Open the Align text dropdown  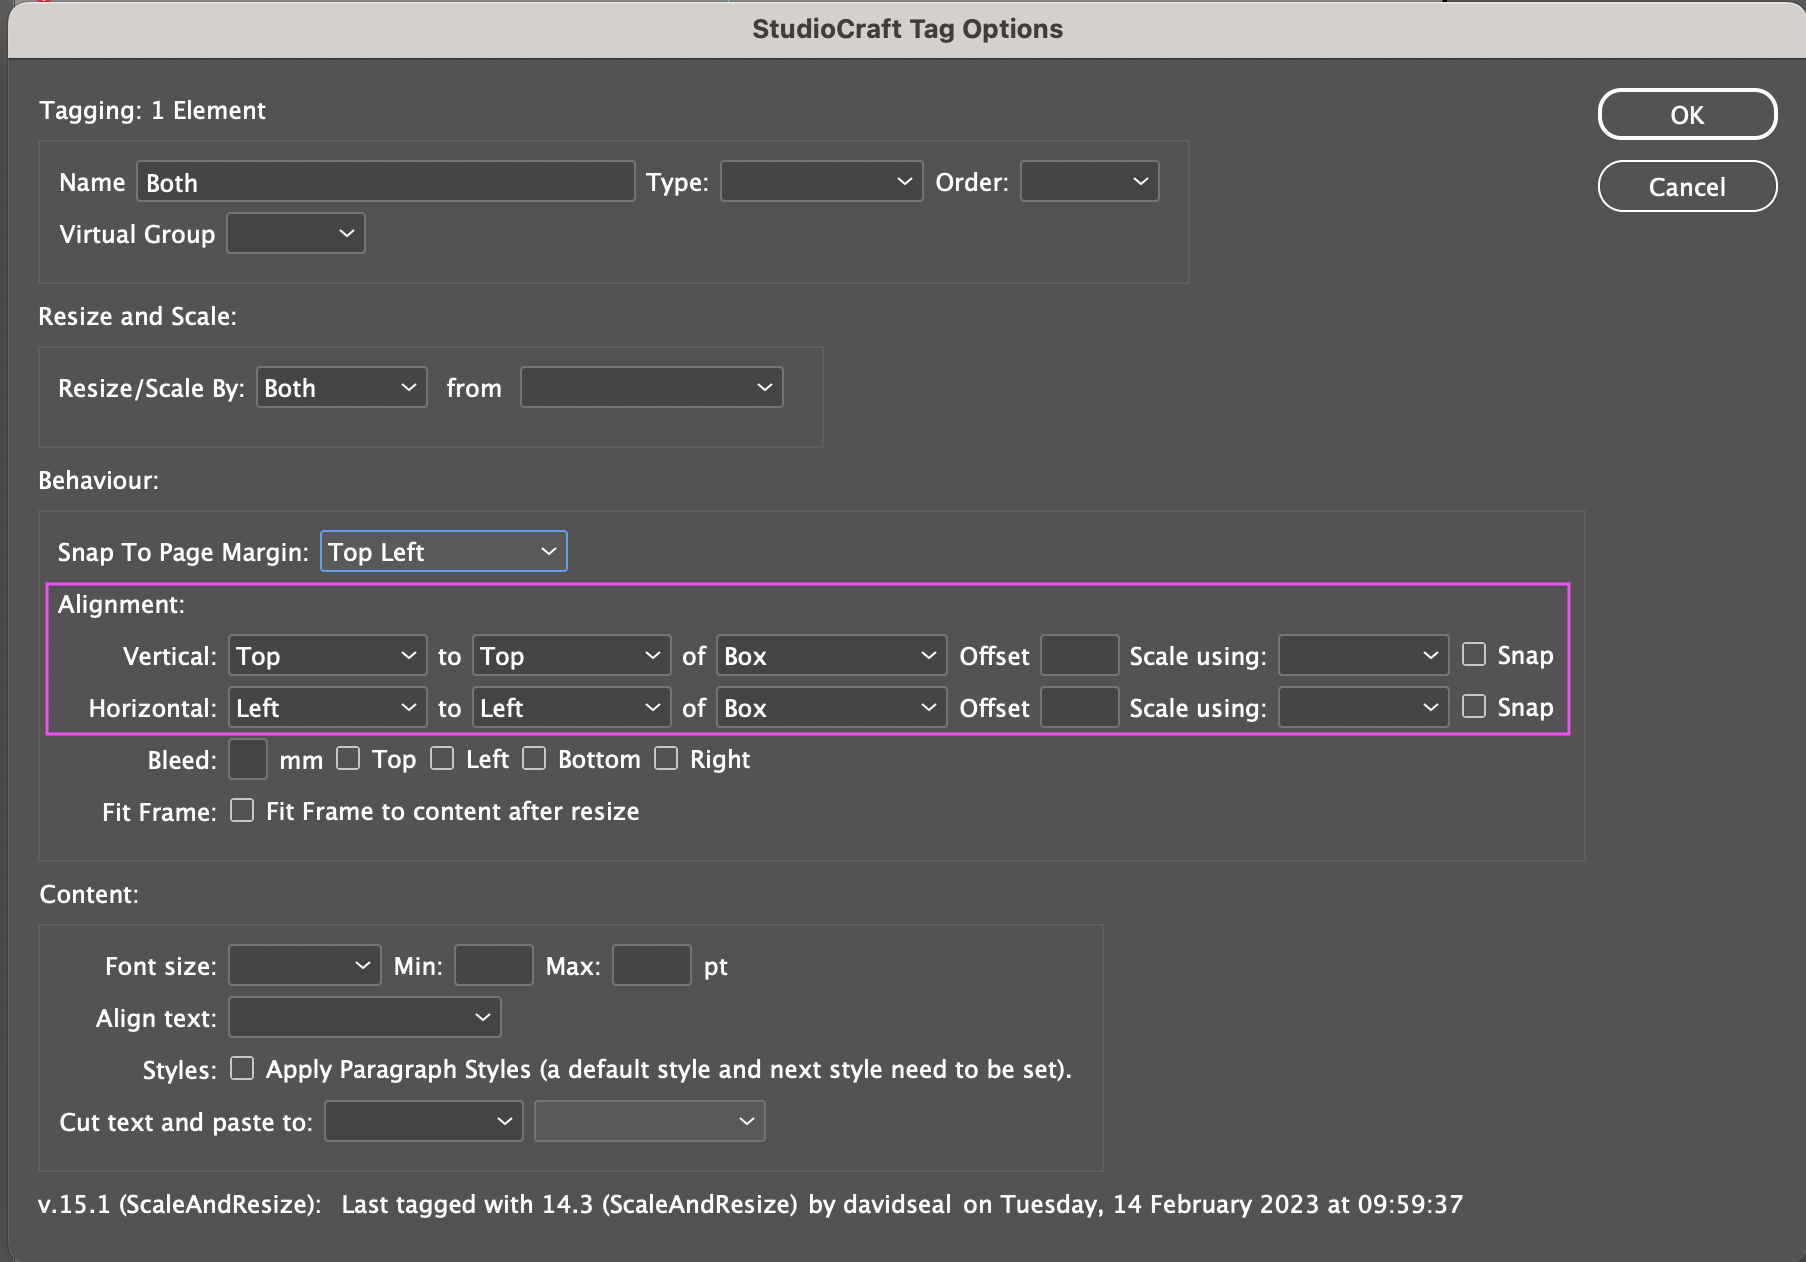(x=365, y=1018)
